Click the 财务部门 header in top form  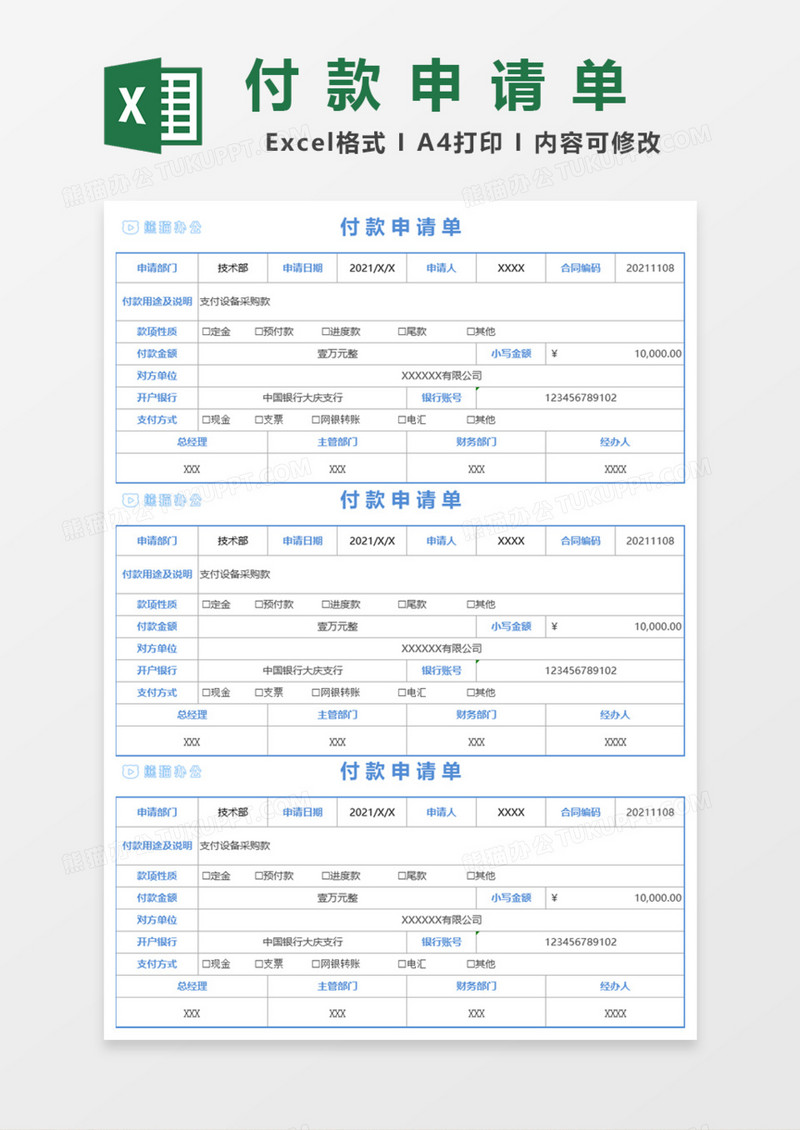point(476,442)
